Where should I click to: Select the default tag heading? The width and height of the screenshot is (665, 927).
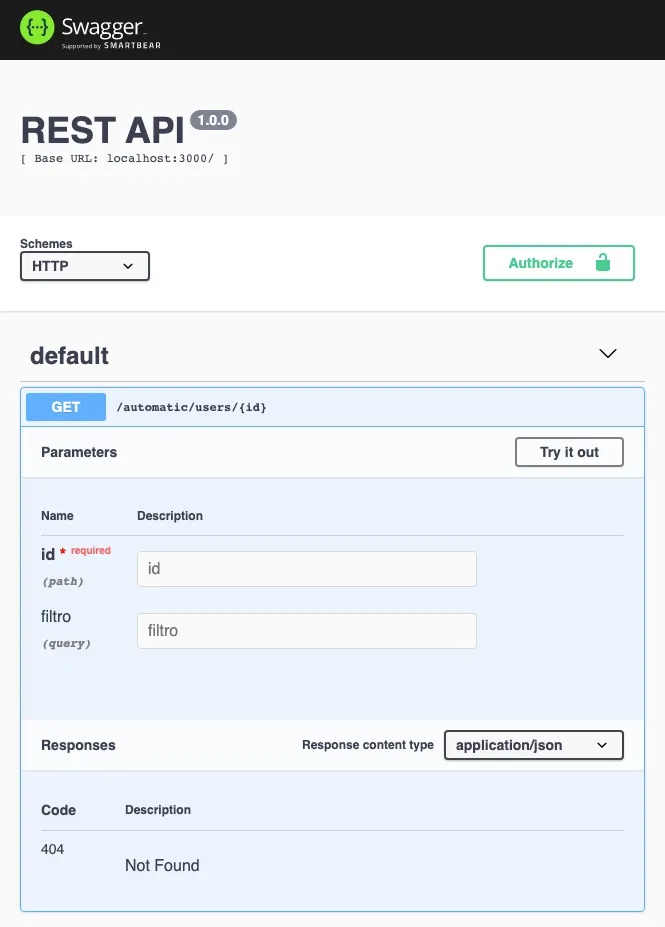68,356
